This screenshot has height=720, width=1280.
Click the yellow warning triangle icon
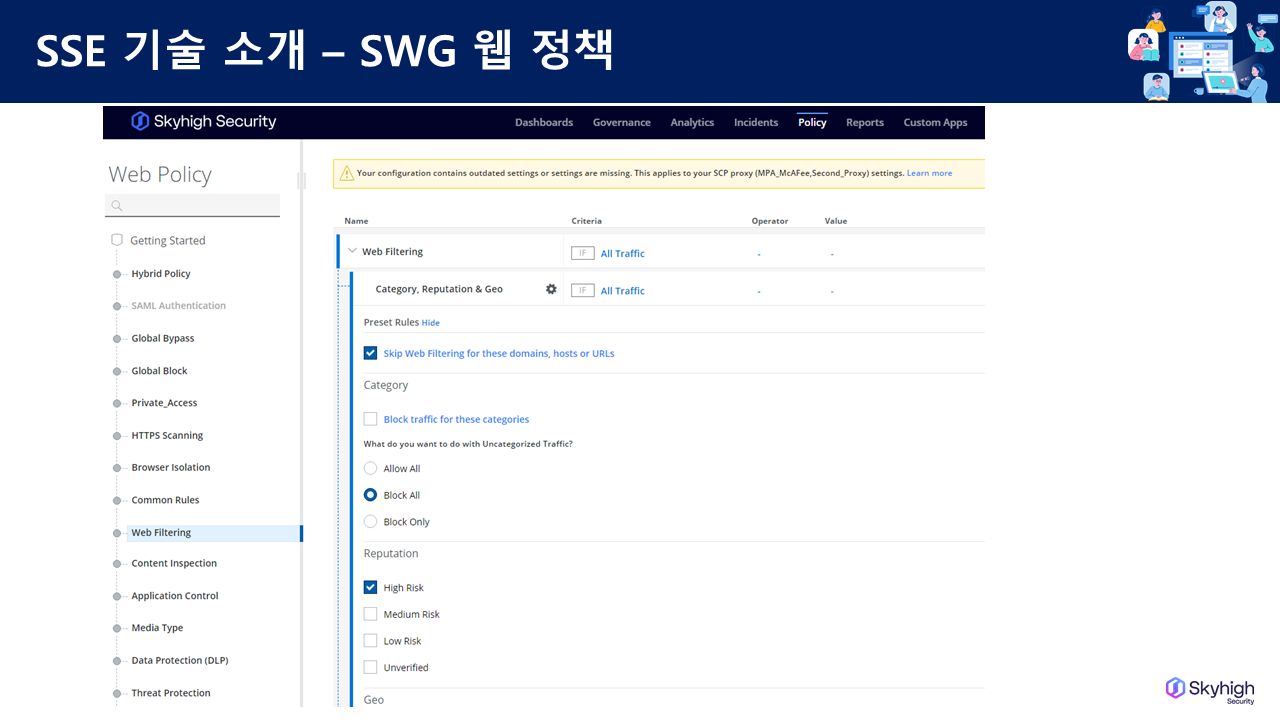[x=346, y=173]
